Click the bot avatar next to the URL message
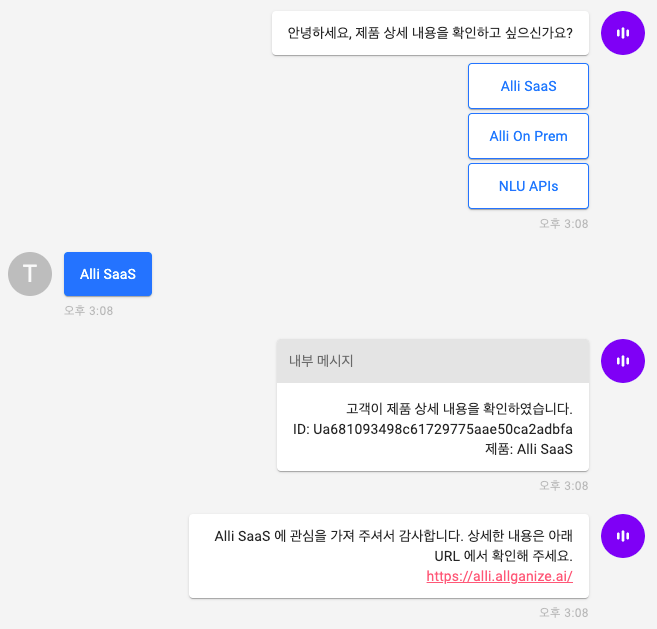This screenshot has height=629, width=657. click(x=623, y=536)
